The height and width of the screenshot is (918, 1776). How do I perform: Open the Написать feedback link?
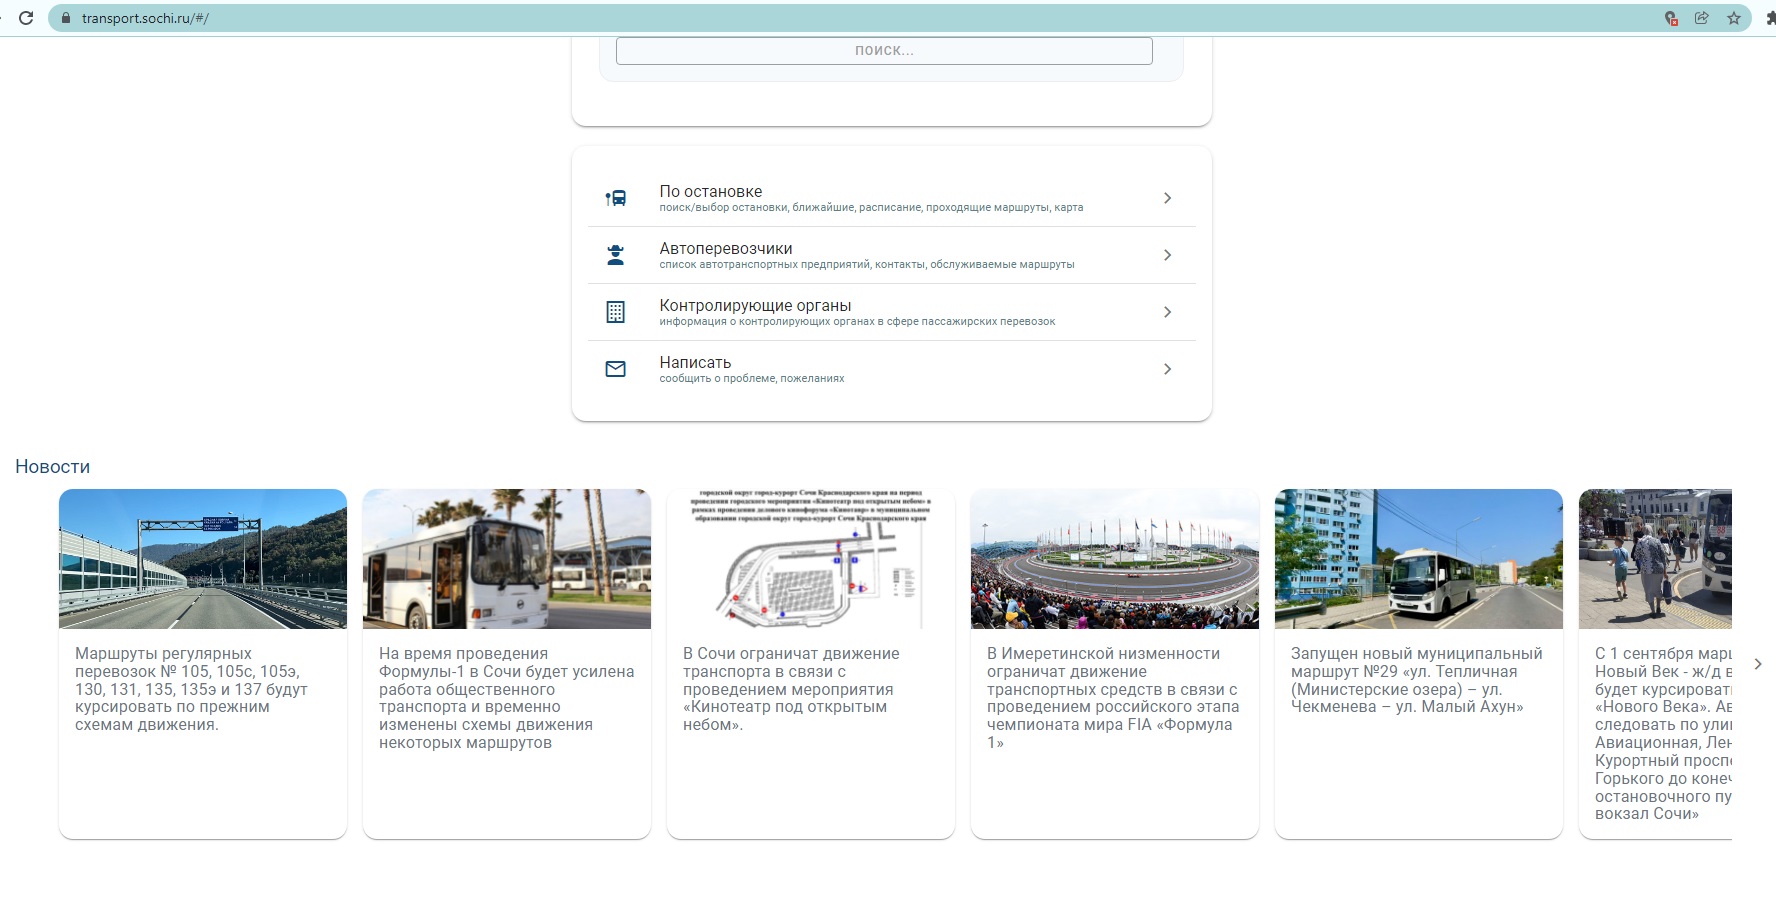695,363
